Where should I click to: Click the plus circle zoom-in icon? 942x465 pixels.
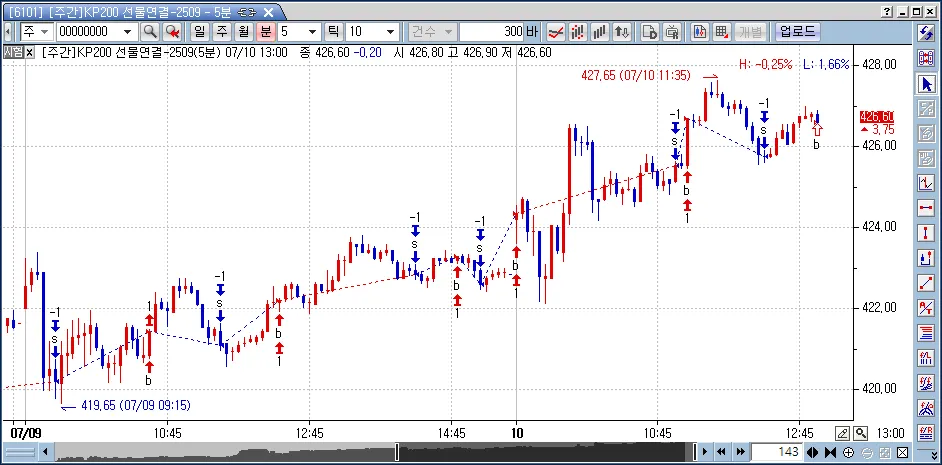[848, 452]
